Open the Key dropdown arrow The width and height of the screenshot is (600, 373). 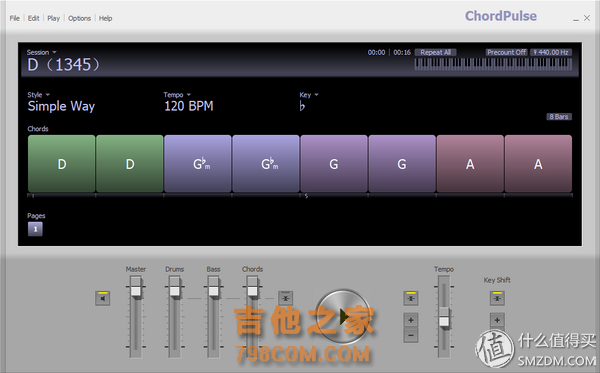click(x=316, y=94)
